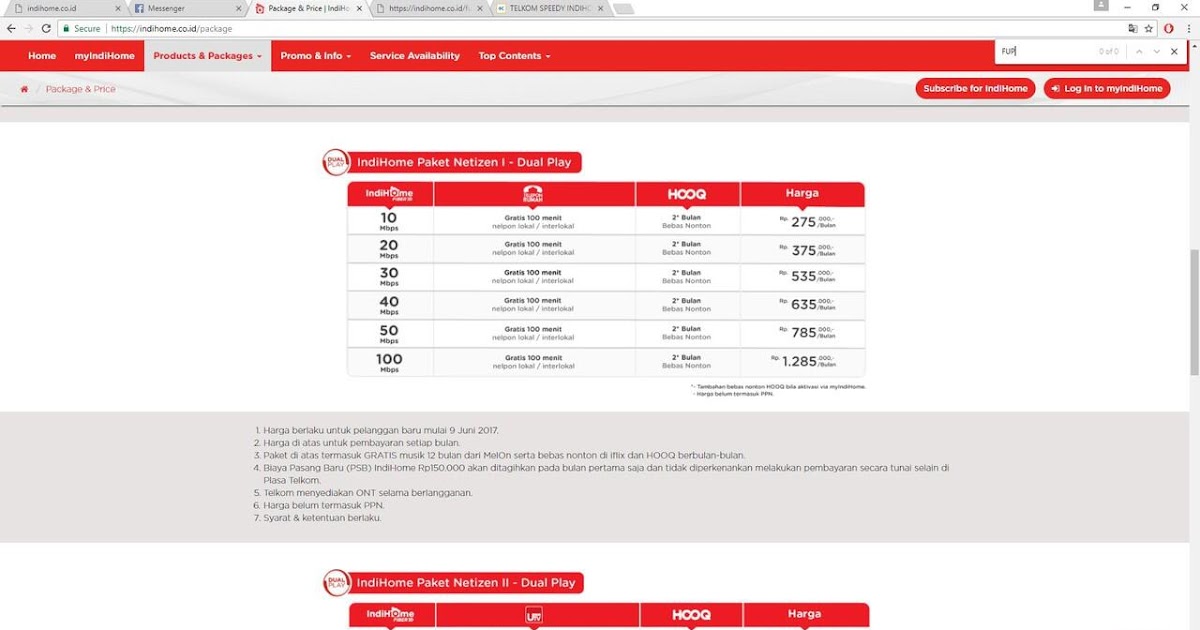Click the home icon in the breadcrumb

click(x=24, y=89)
